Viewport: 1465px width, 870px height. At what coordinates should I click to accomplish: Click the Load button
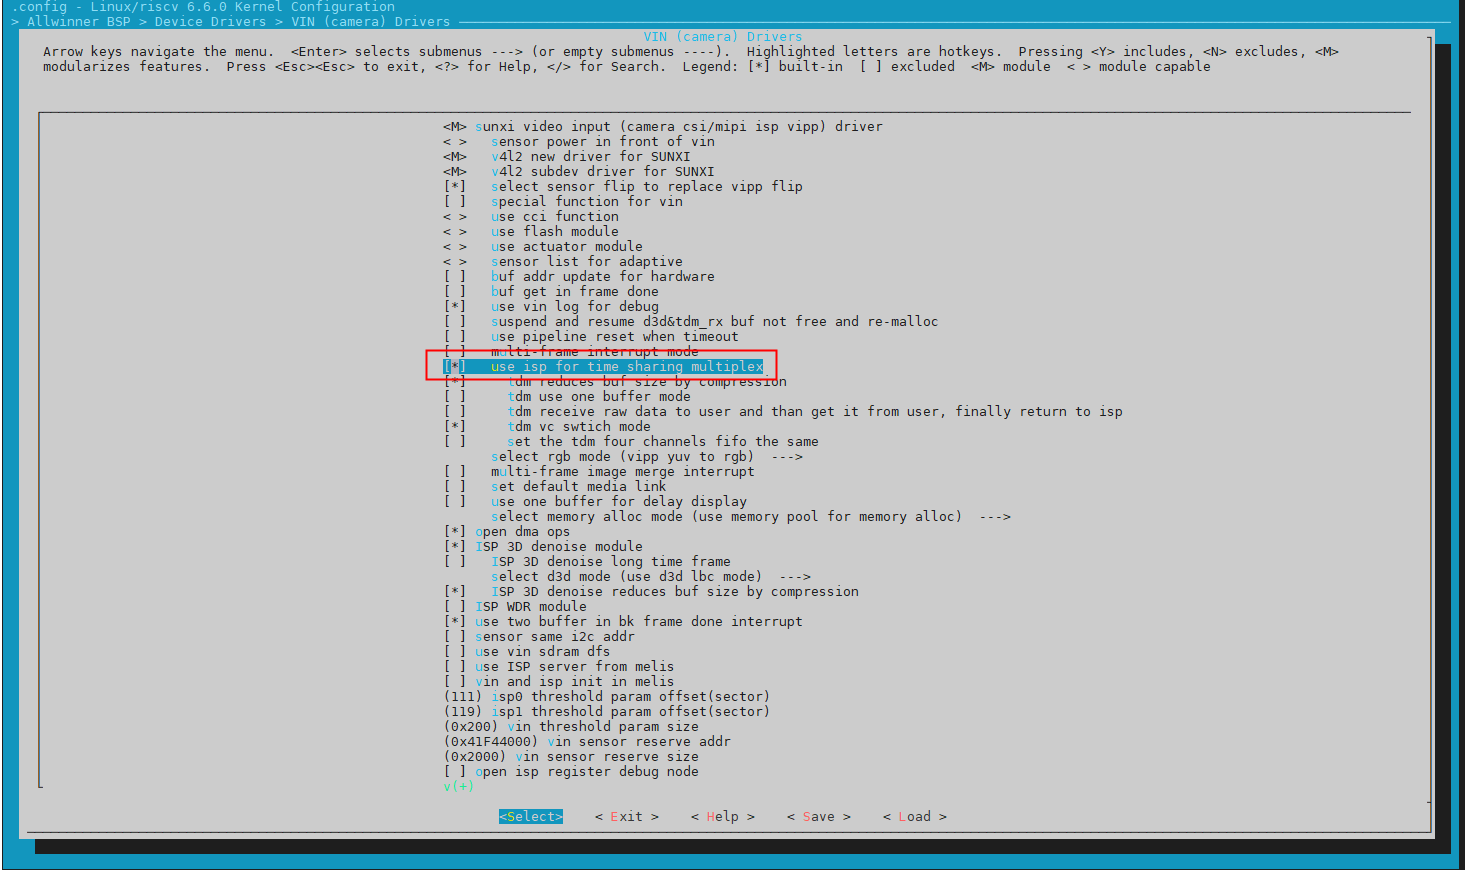point(914,817)
